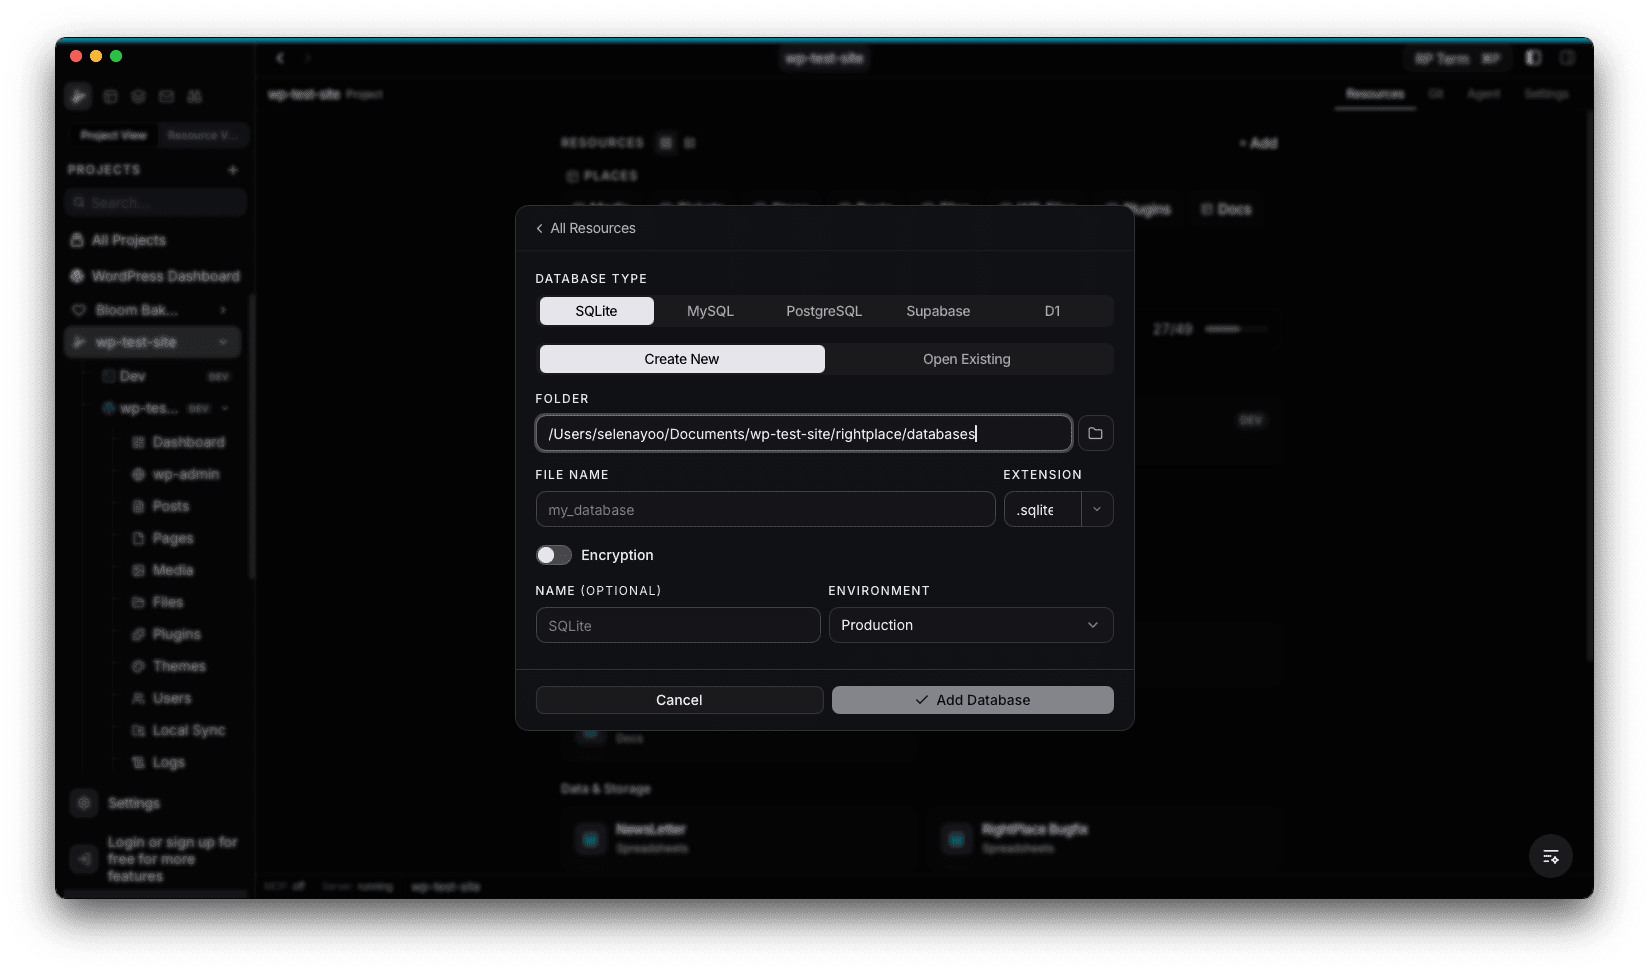Click the plus icon next to Projects

pos(233,170)
